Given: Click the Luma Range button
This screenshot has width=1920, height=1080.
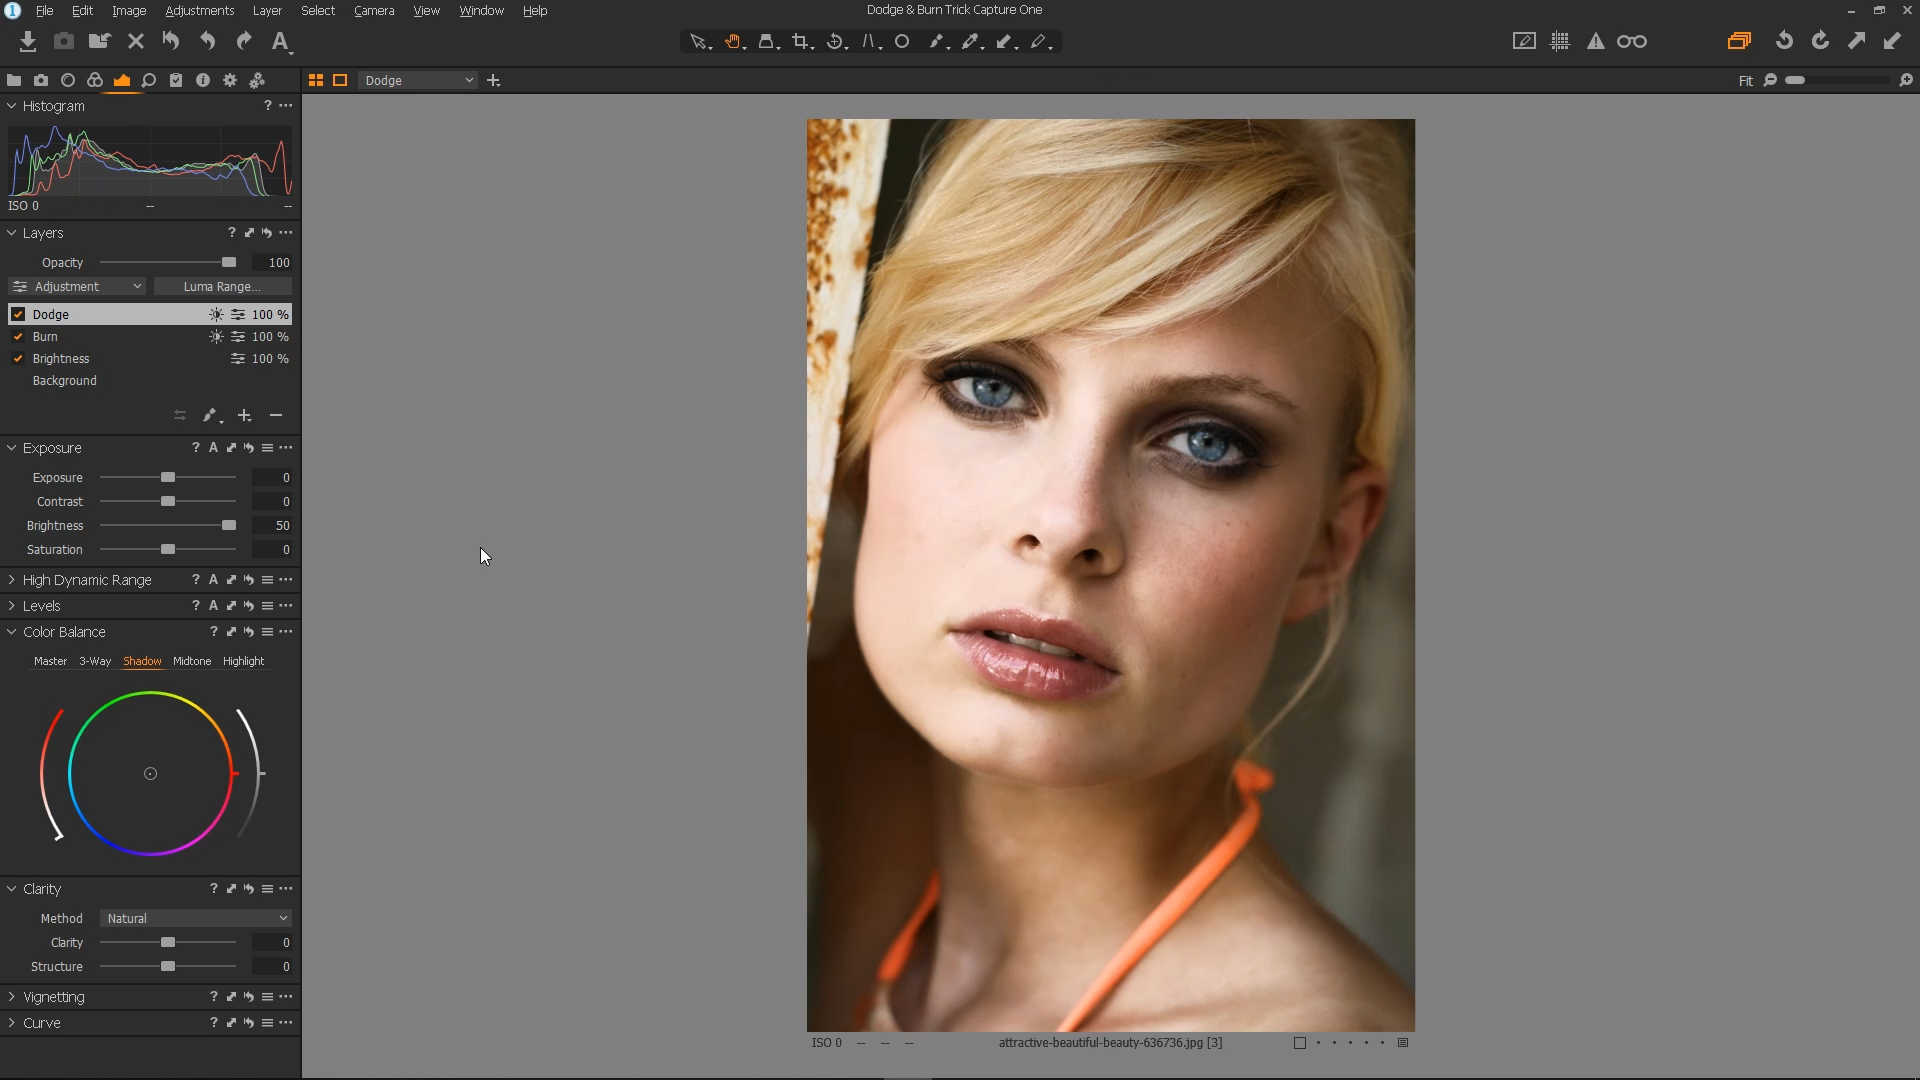Looking at the screenshot, I should 222,287.
